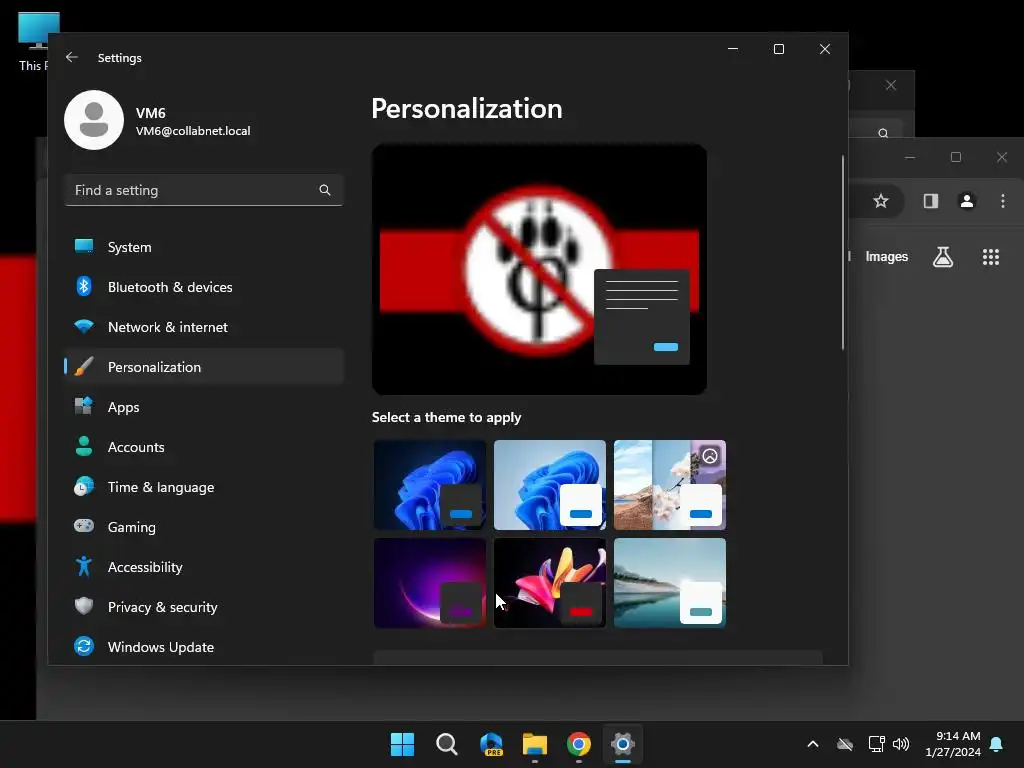Apply the colorful flower theme with red accent
Viewport: 1024px width, 768px height.
[x=550, y=583]
